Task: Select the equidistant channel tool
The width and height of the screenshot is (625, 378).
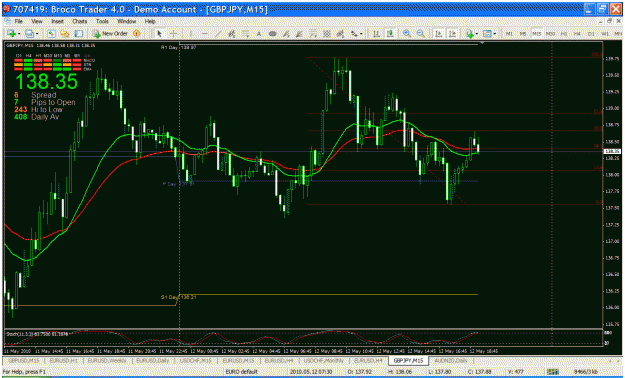Action: click(x=231, y=34)
